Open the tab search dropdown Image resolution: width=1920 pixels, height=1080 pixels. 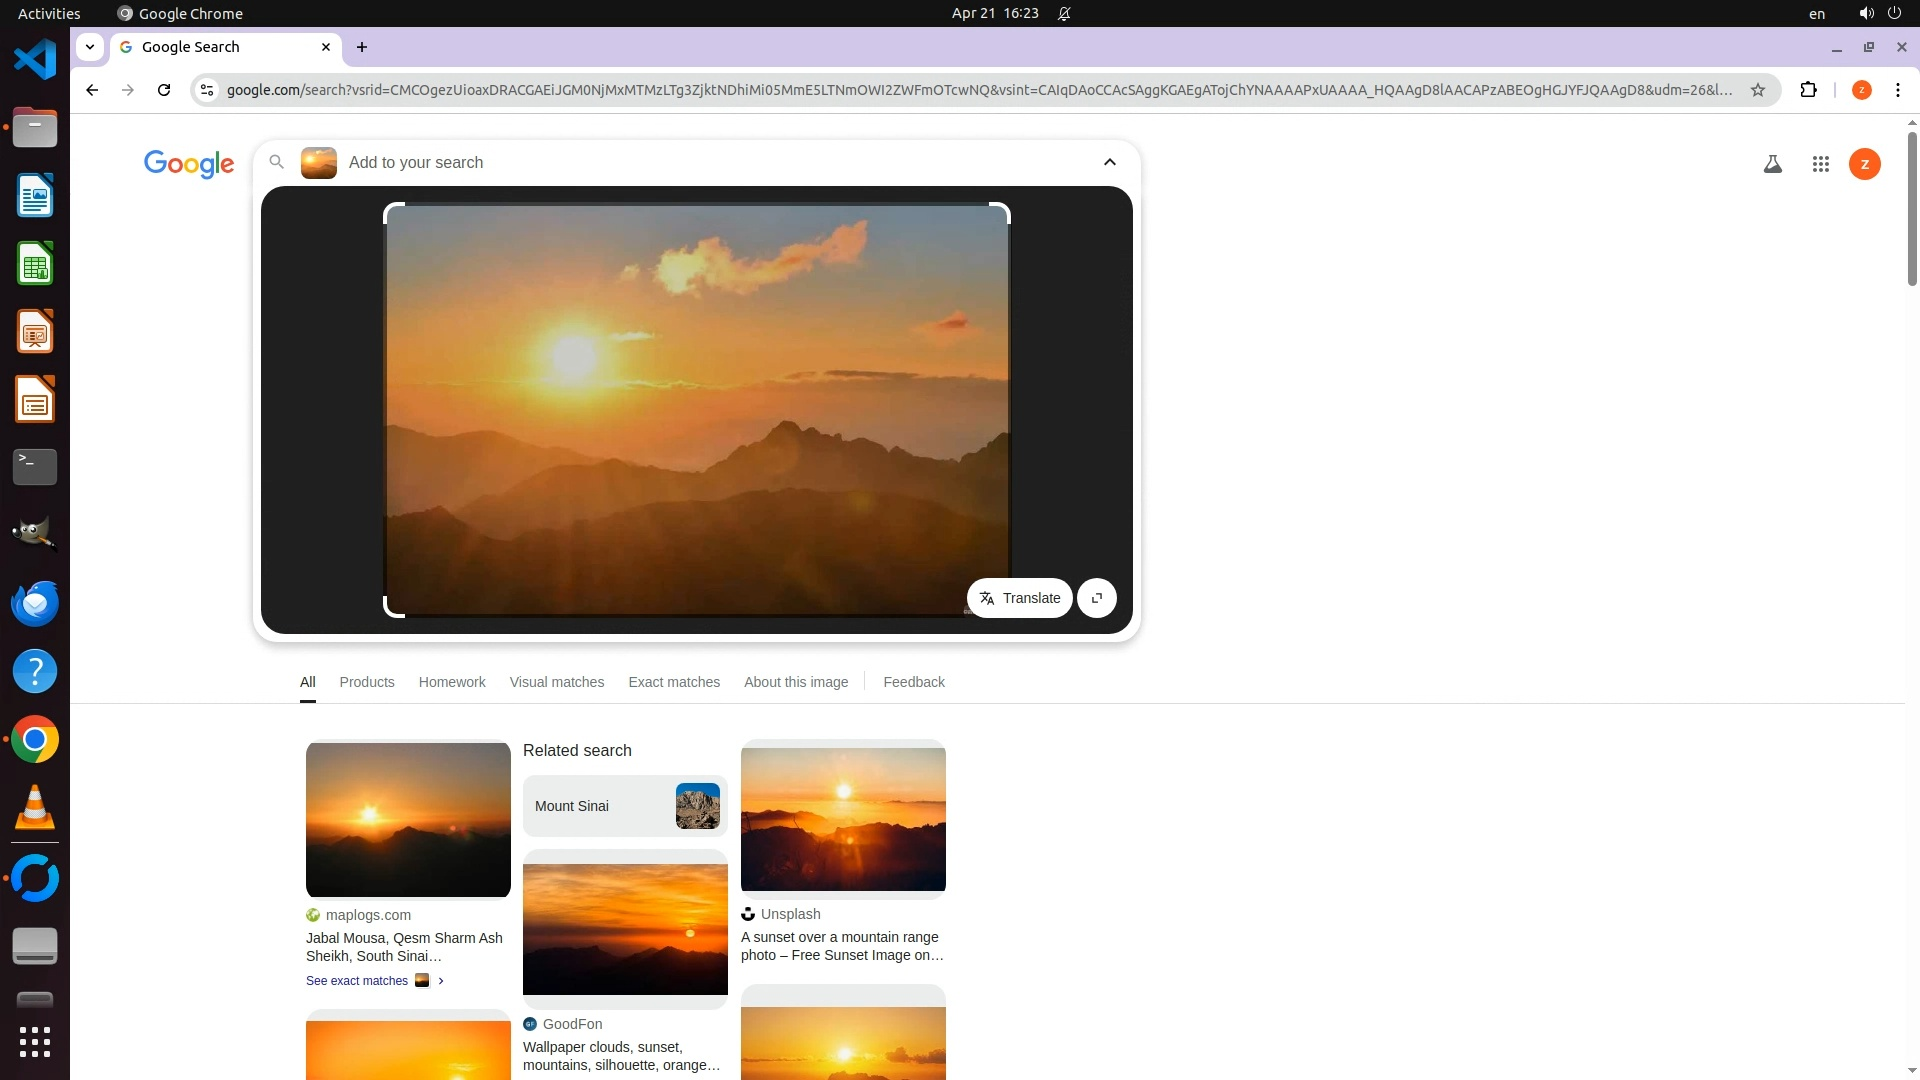(x=90, y=47)
